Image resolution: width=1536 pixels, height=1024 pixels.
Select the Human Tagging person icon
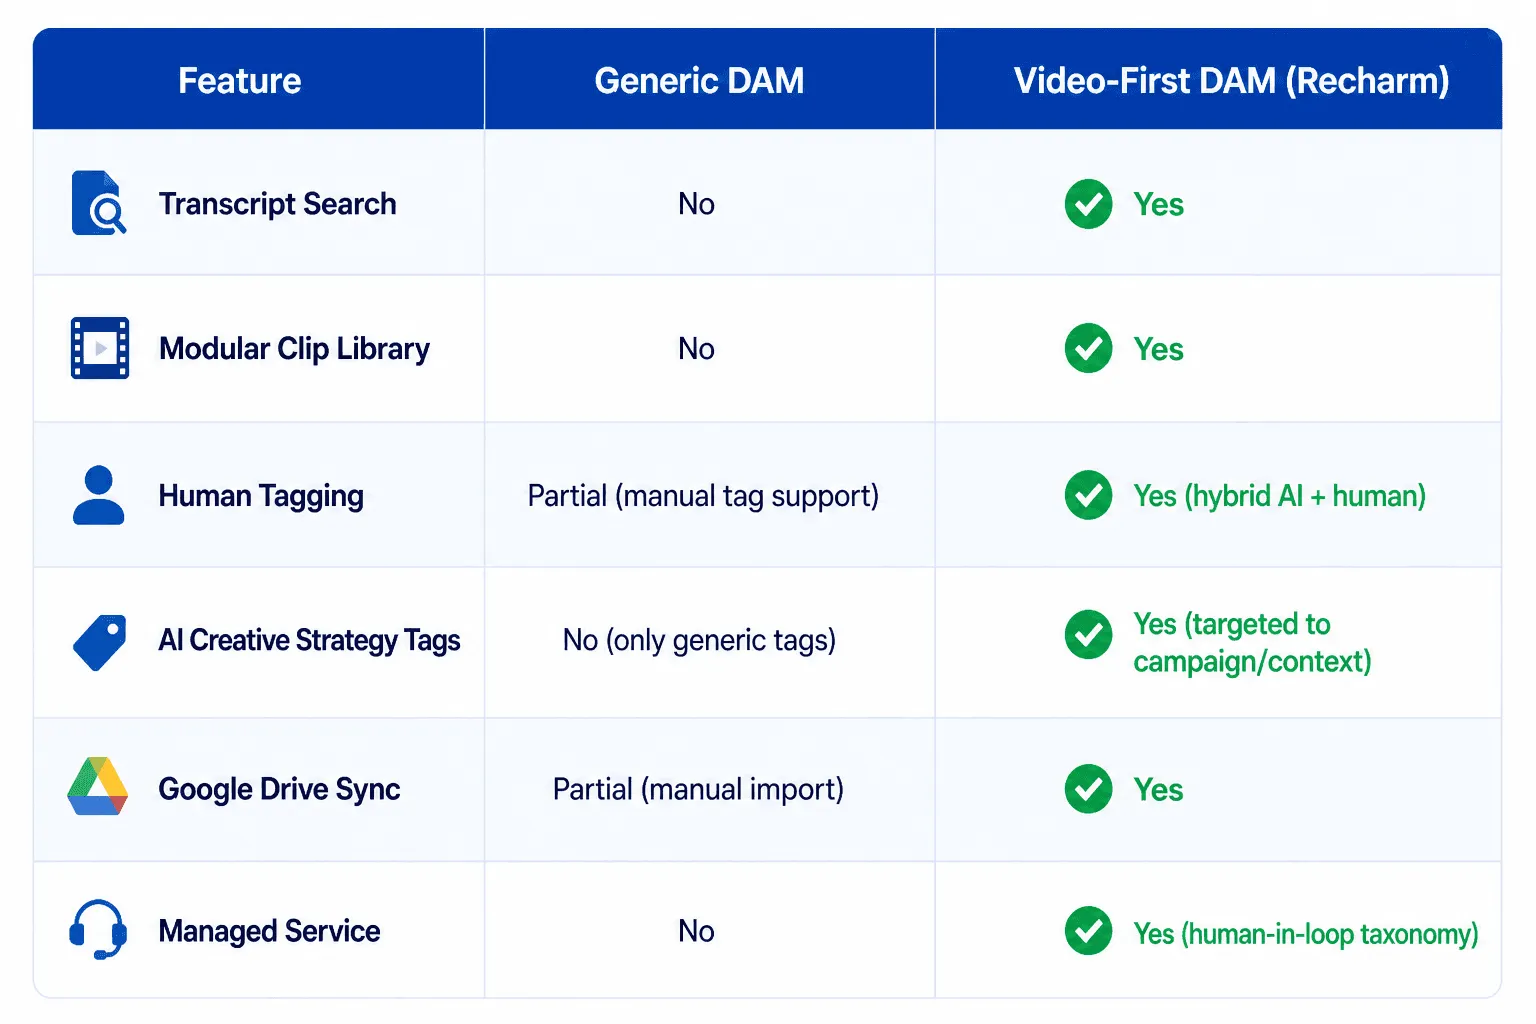tap(99, 495)
